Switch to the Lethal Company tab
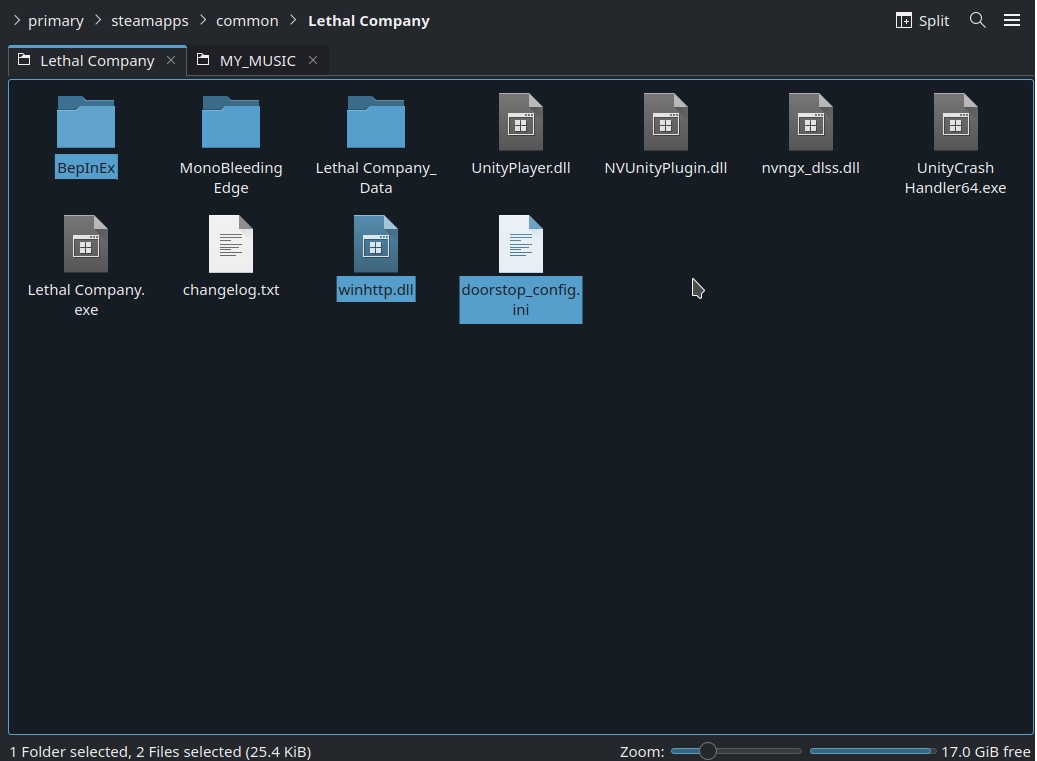Image resolution: width=1037 pixels, height=761 pixels. 97,61
